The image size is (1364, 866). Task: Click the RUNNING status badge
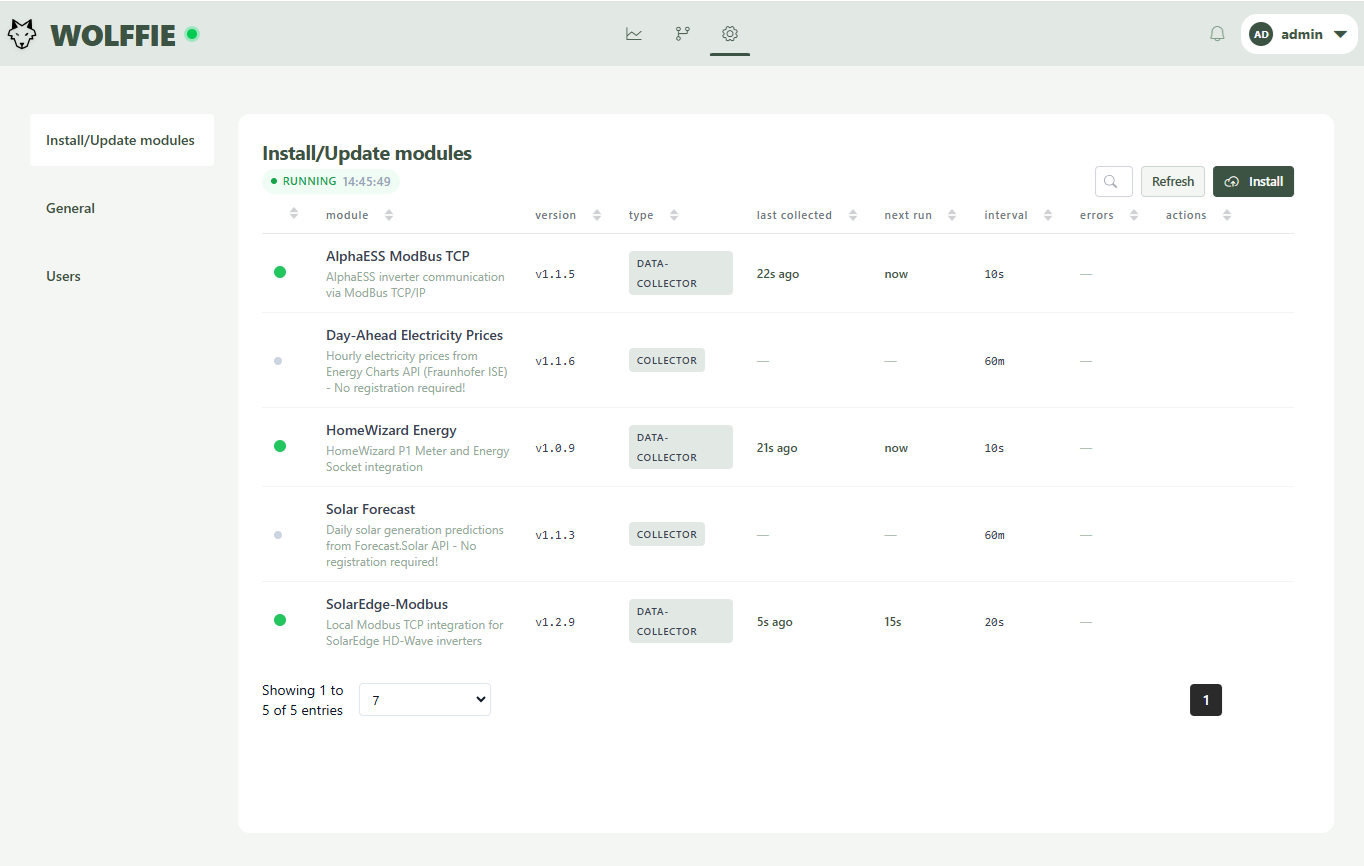point(331,181)
